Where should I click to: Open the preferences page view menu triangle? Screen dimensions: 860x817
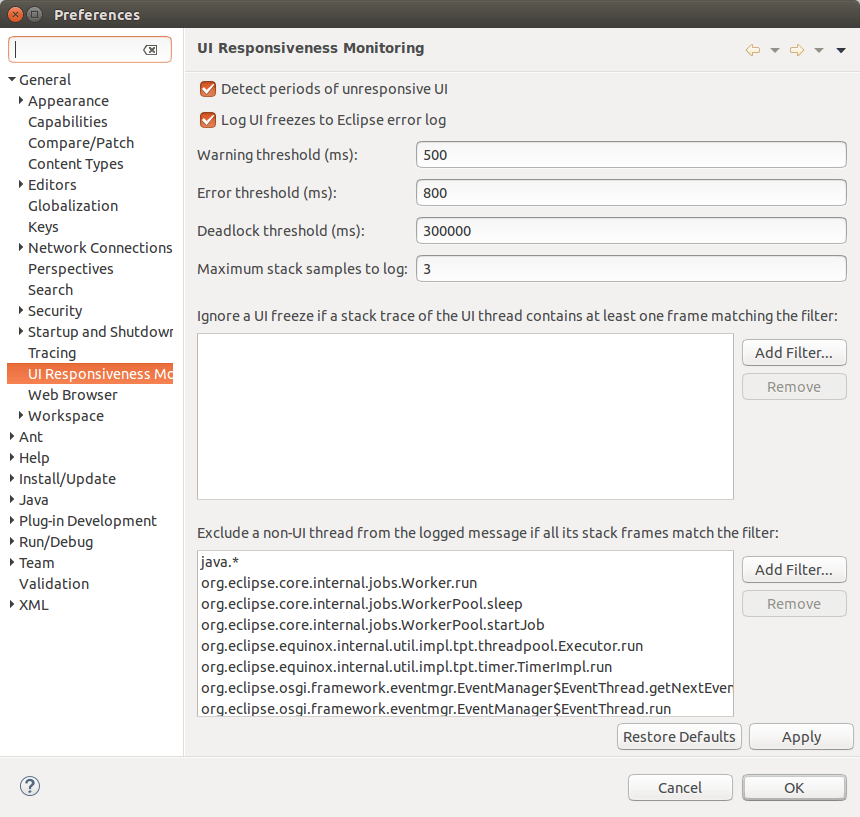pyautogui.click(x=840, y=50)
